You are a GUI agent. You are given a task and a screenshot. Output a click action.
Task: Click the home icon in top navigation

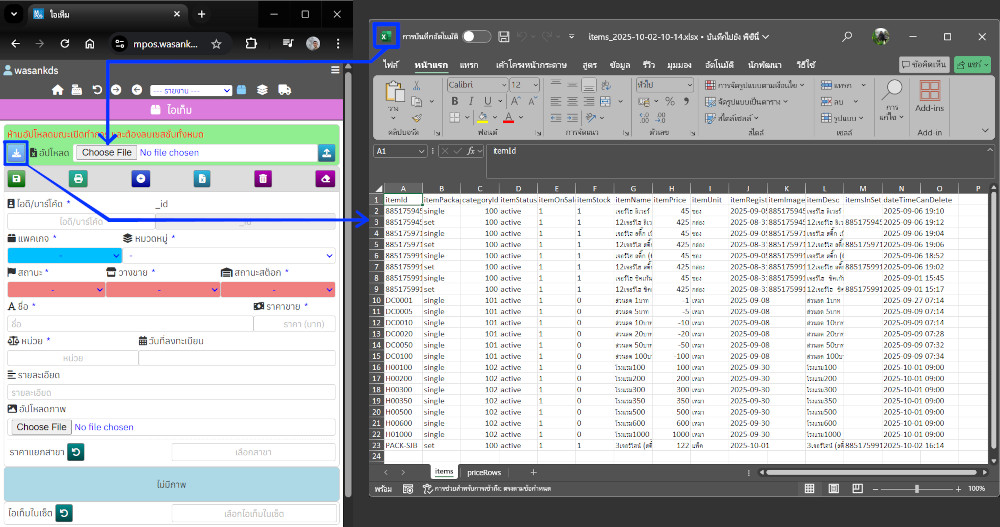point(58,90)
